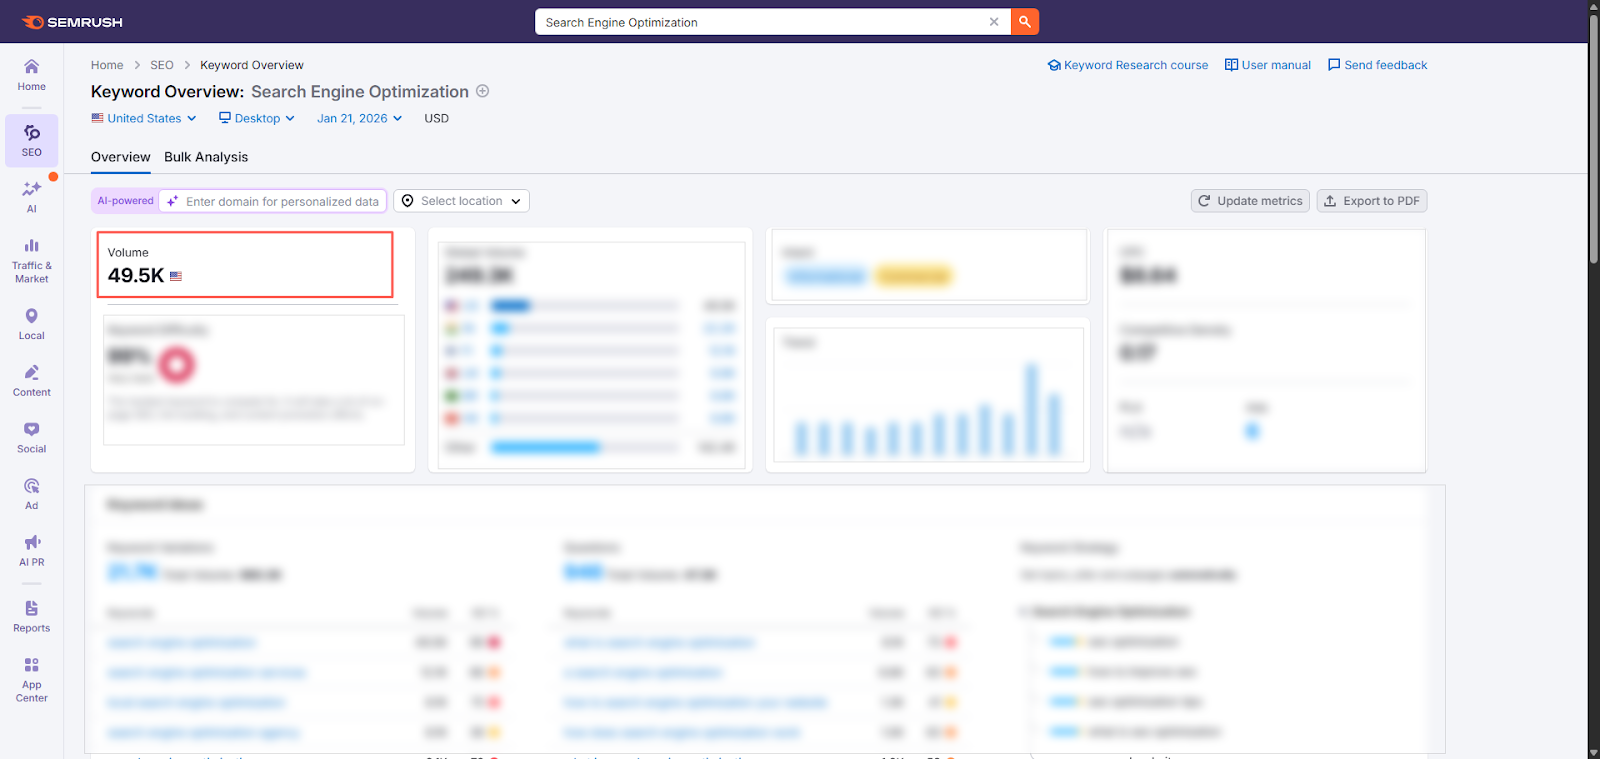The height and width of the screenshot is (759, 1600).
Task: Click the Update metrics button
Action: [x=1250, y=201]
